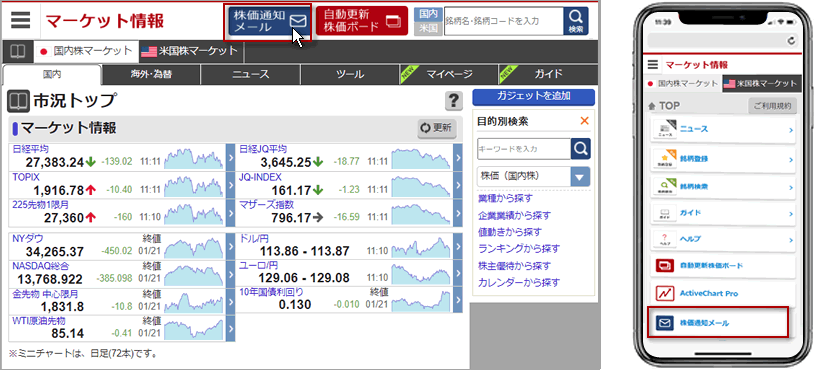Tap the 株価通知メール envelope icon on phone
Screen dimensions: 814x371
(664, 323)
